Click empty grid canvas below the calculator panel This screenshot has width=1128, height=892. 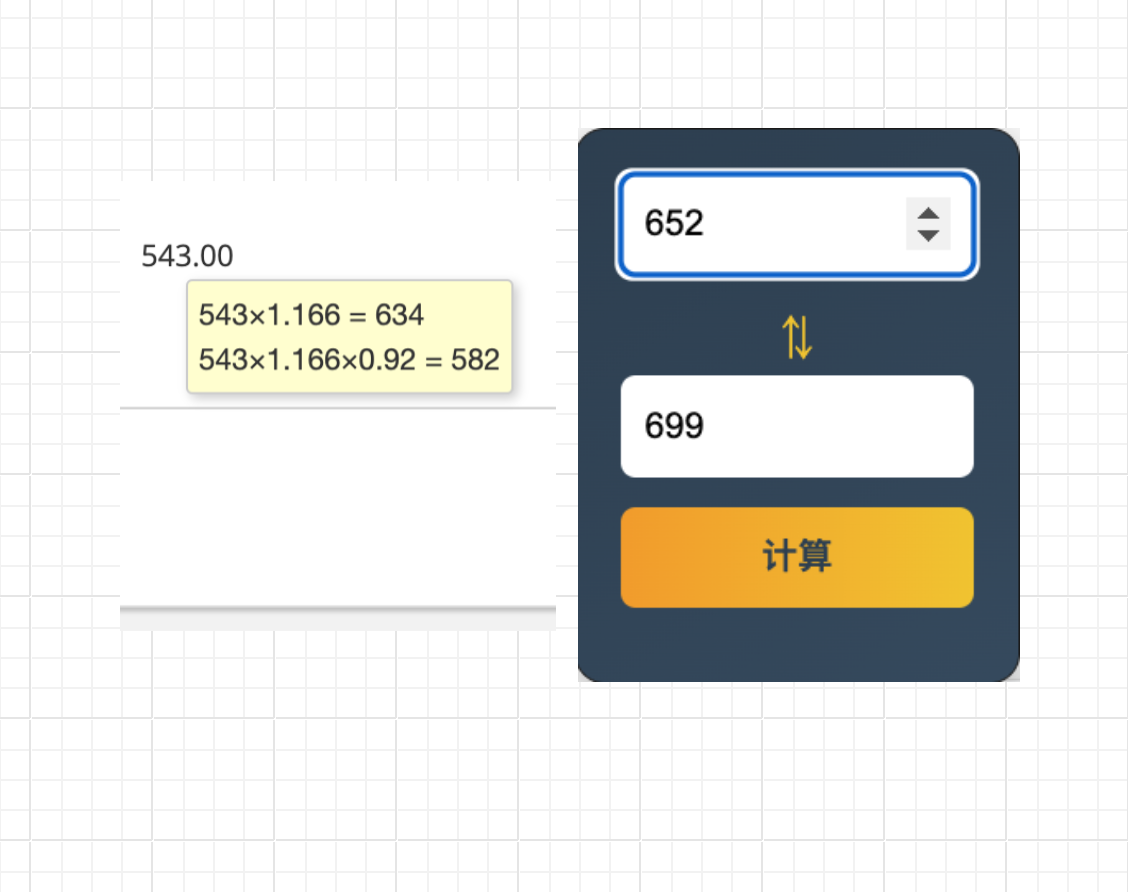coord(797,790)
